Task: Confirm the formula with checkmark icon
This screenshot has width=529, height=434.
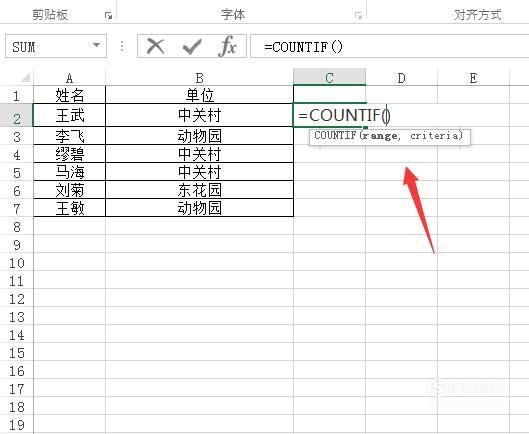Action: tap(192, 46)
